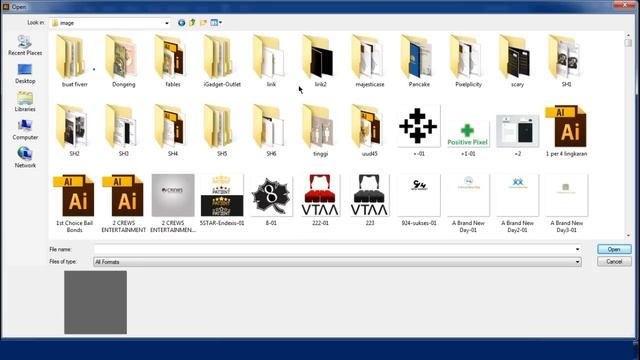Select the 5STAR-Endexis-01 file

222,200
